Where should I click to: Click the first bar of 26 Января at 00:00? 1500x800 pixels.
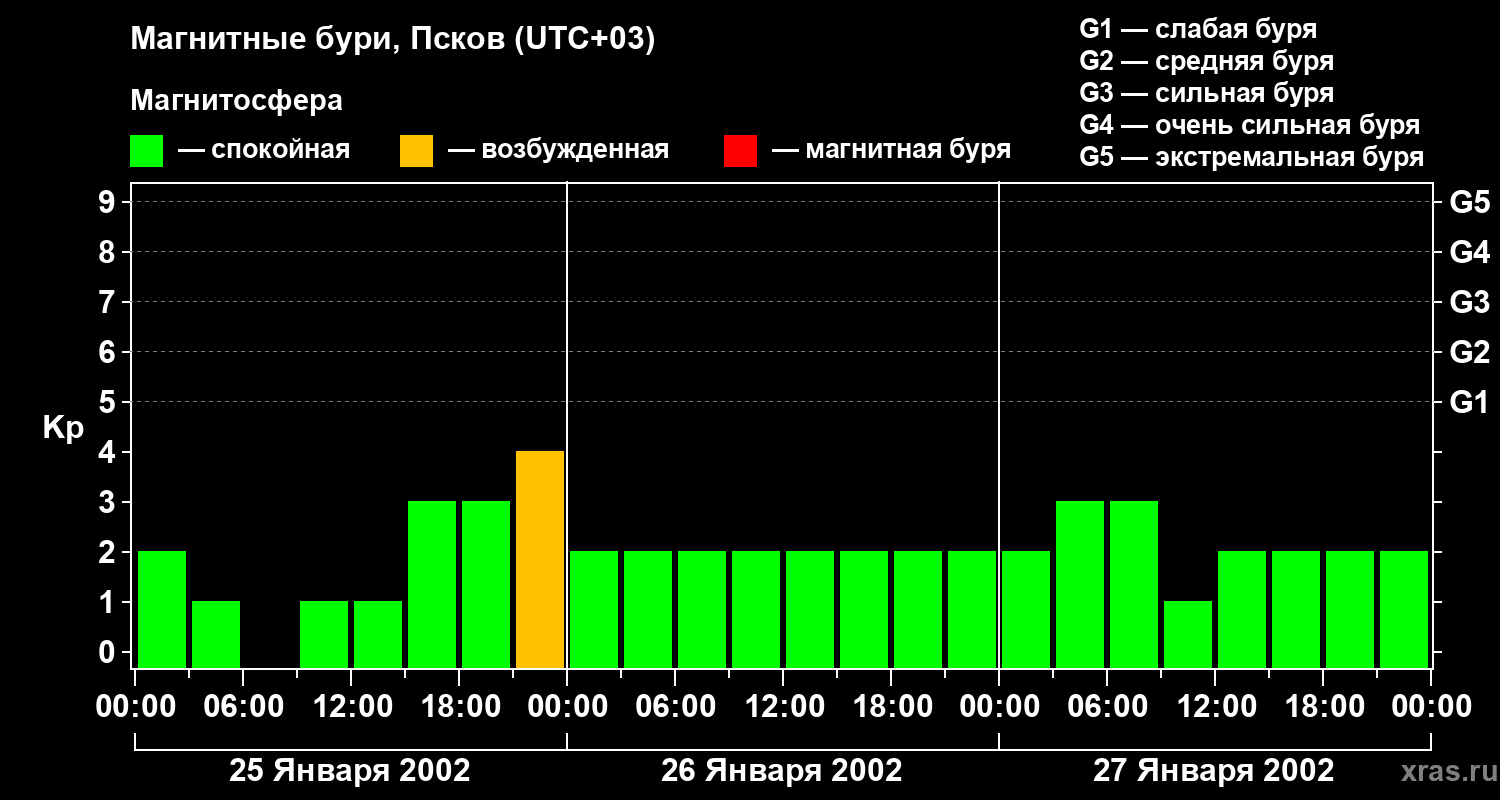click(594, 609)
